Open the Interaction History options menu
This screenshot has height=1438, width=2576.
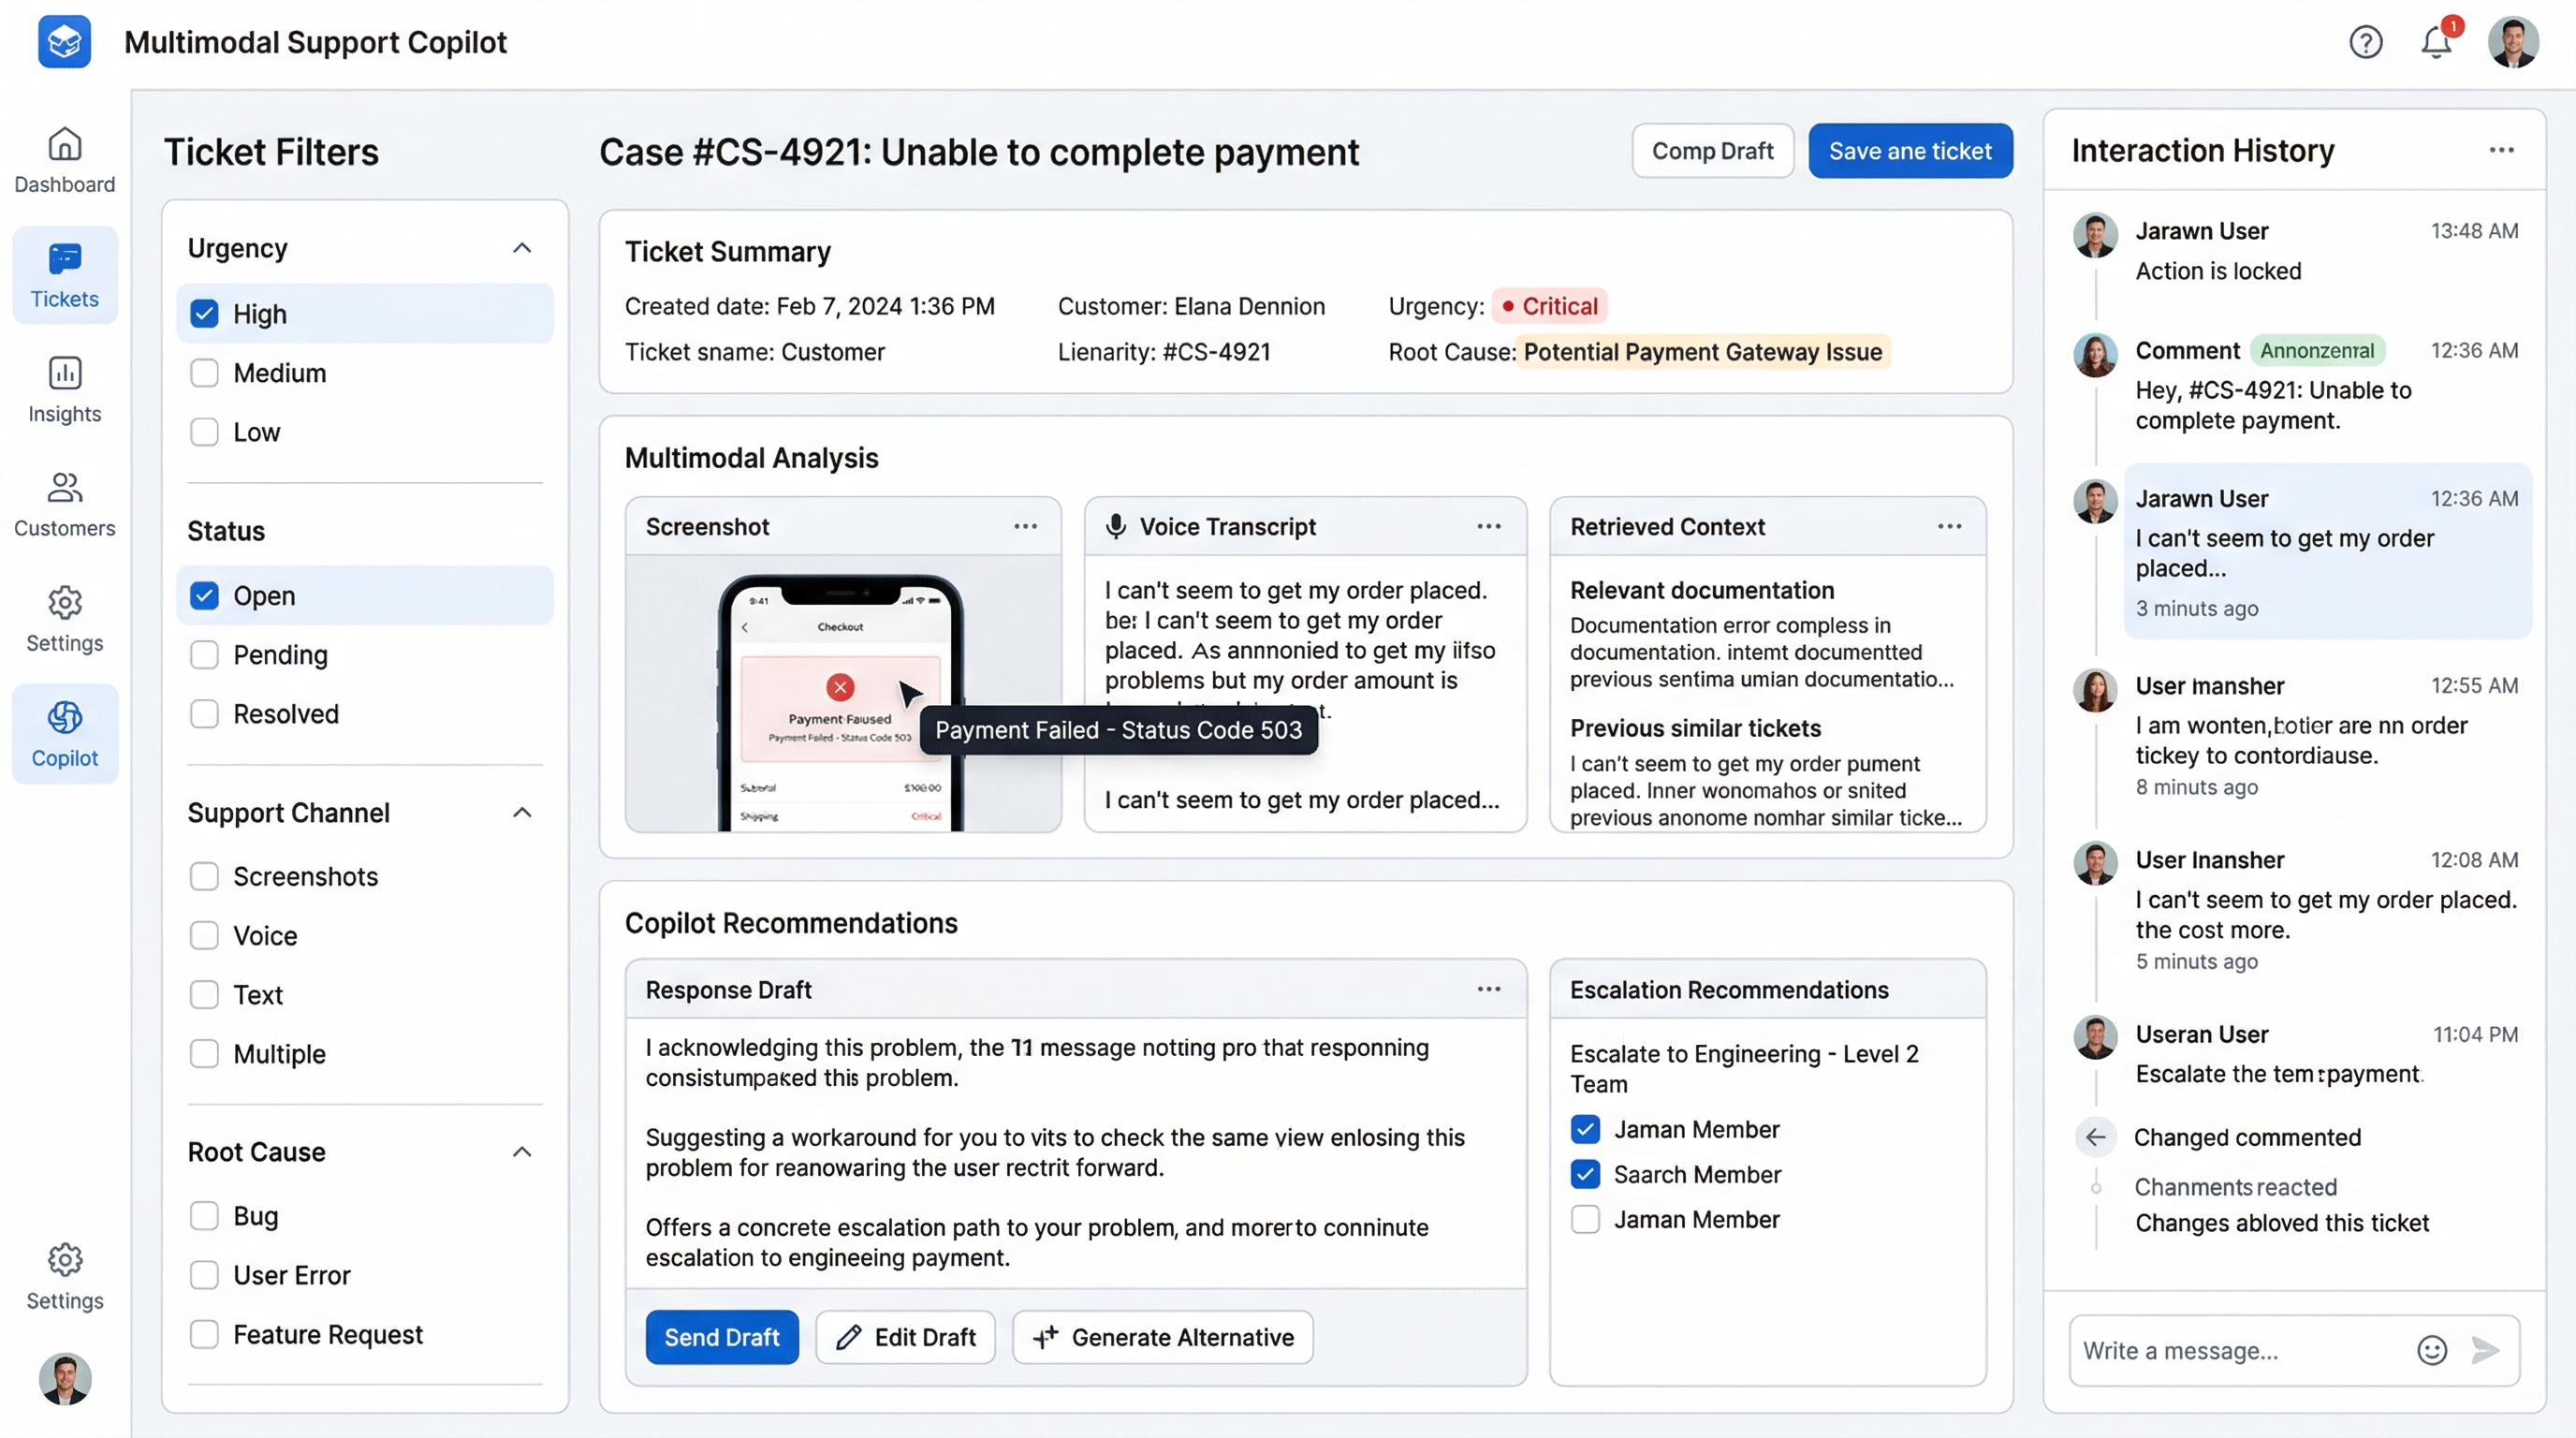[2501, 150]
